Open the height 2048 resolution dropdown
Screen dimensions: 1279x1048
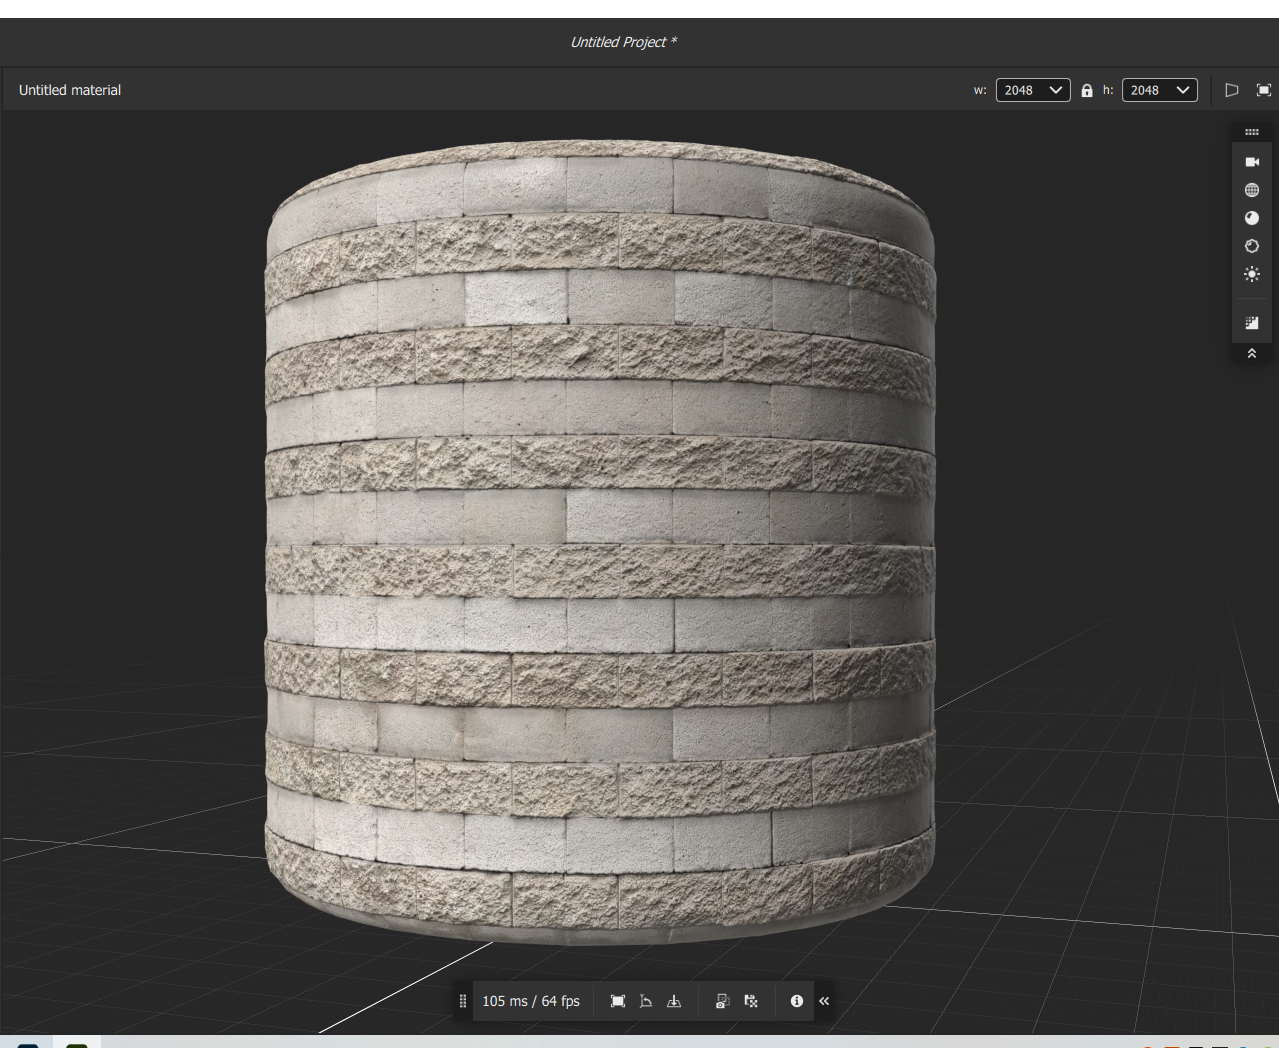pyautogui.click(x=1159, y=90)
